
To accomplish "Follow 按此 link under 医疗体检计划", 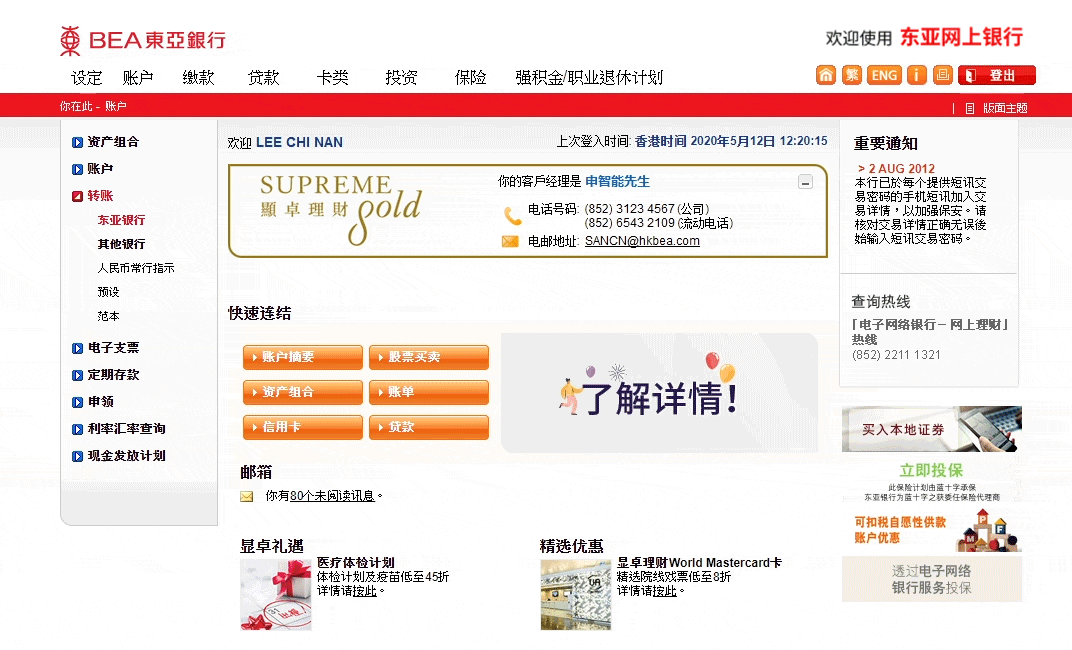I will [x=365, y=591].
